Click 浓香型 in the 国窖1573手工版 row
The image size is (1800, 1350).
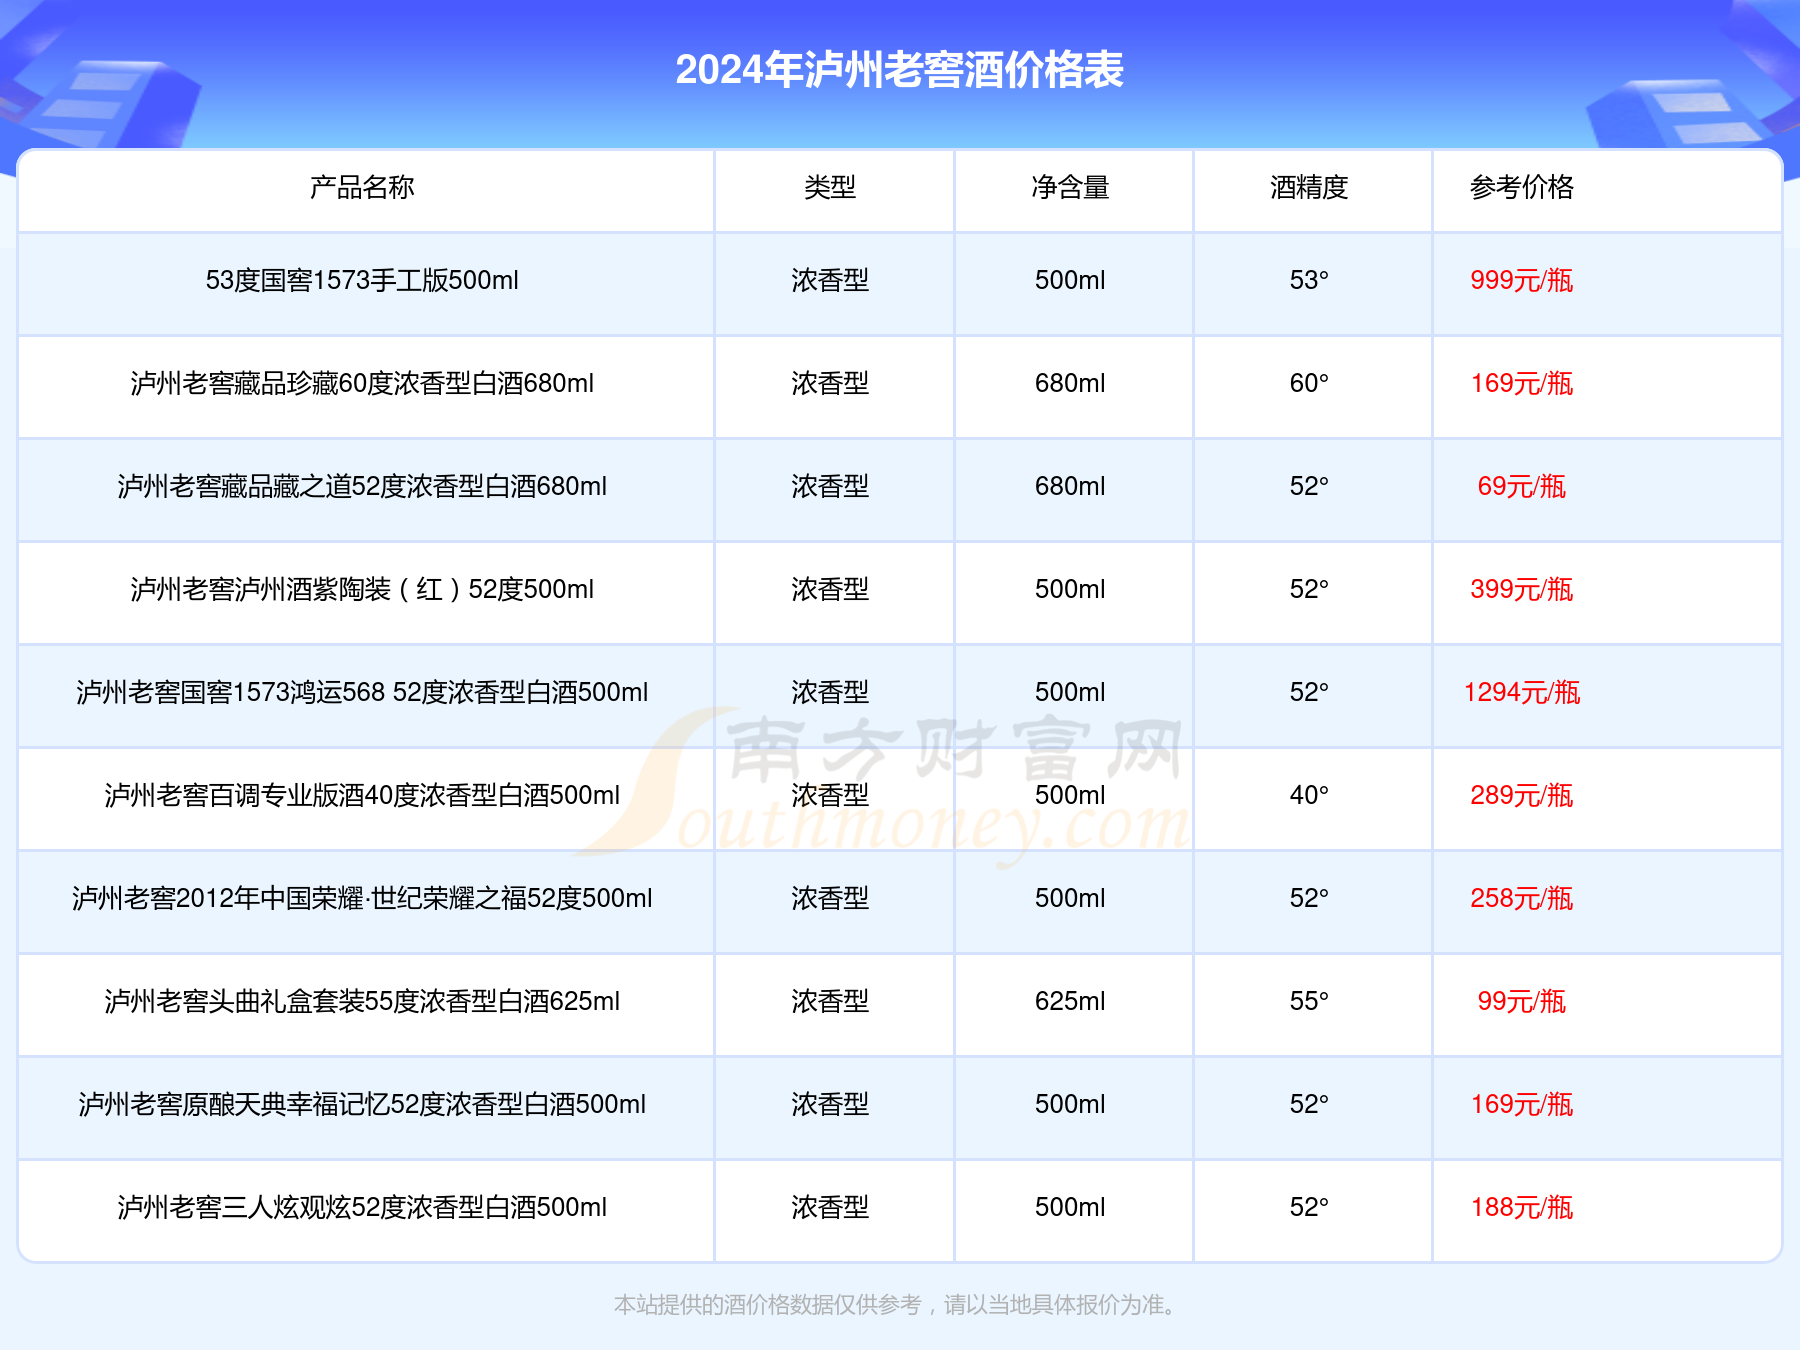click(830, 280)
